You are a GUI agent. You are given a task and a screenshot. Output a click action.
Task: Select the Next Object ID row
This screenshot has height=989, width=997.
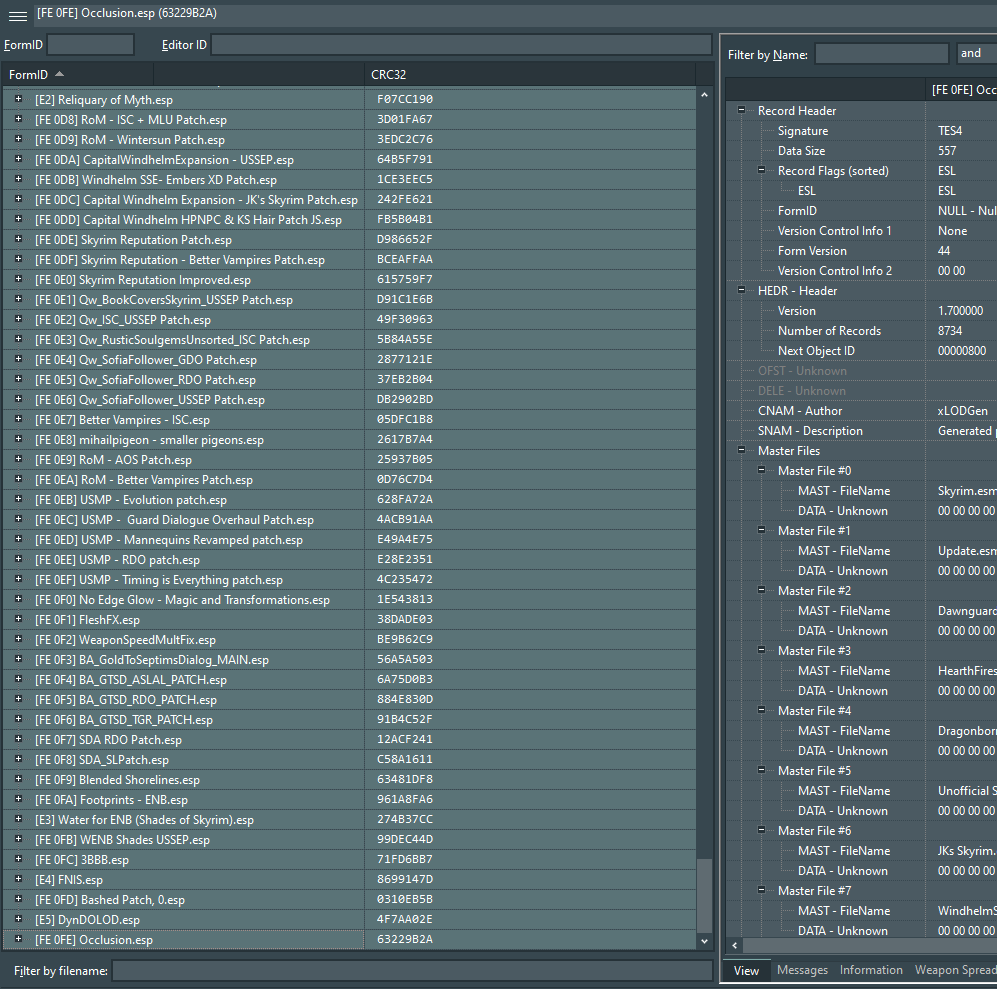[862, 350]
